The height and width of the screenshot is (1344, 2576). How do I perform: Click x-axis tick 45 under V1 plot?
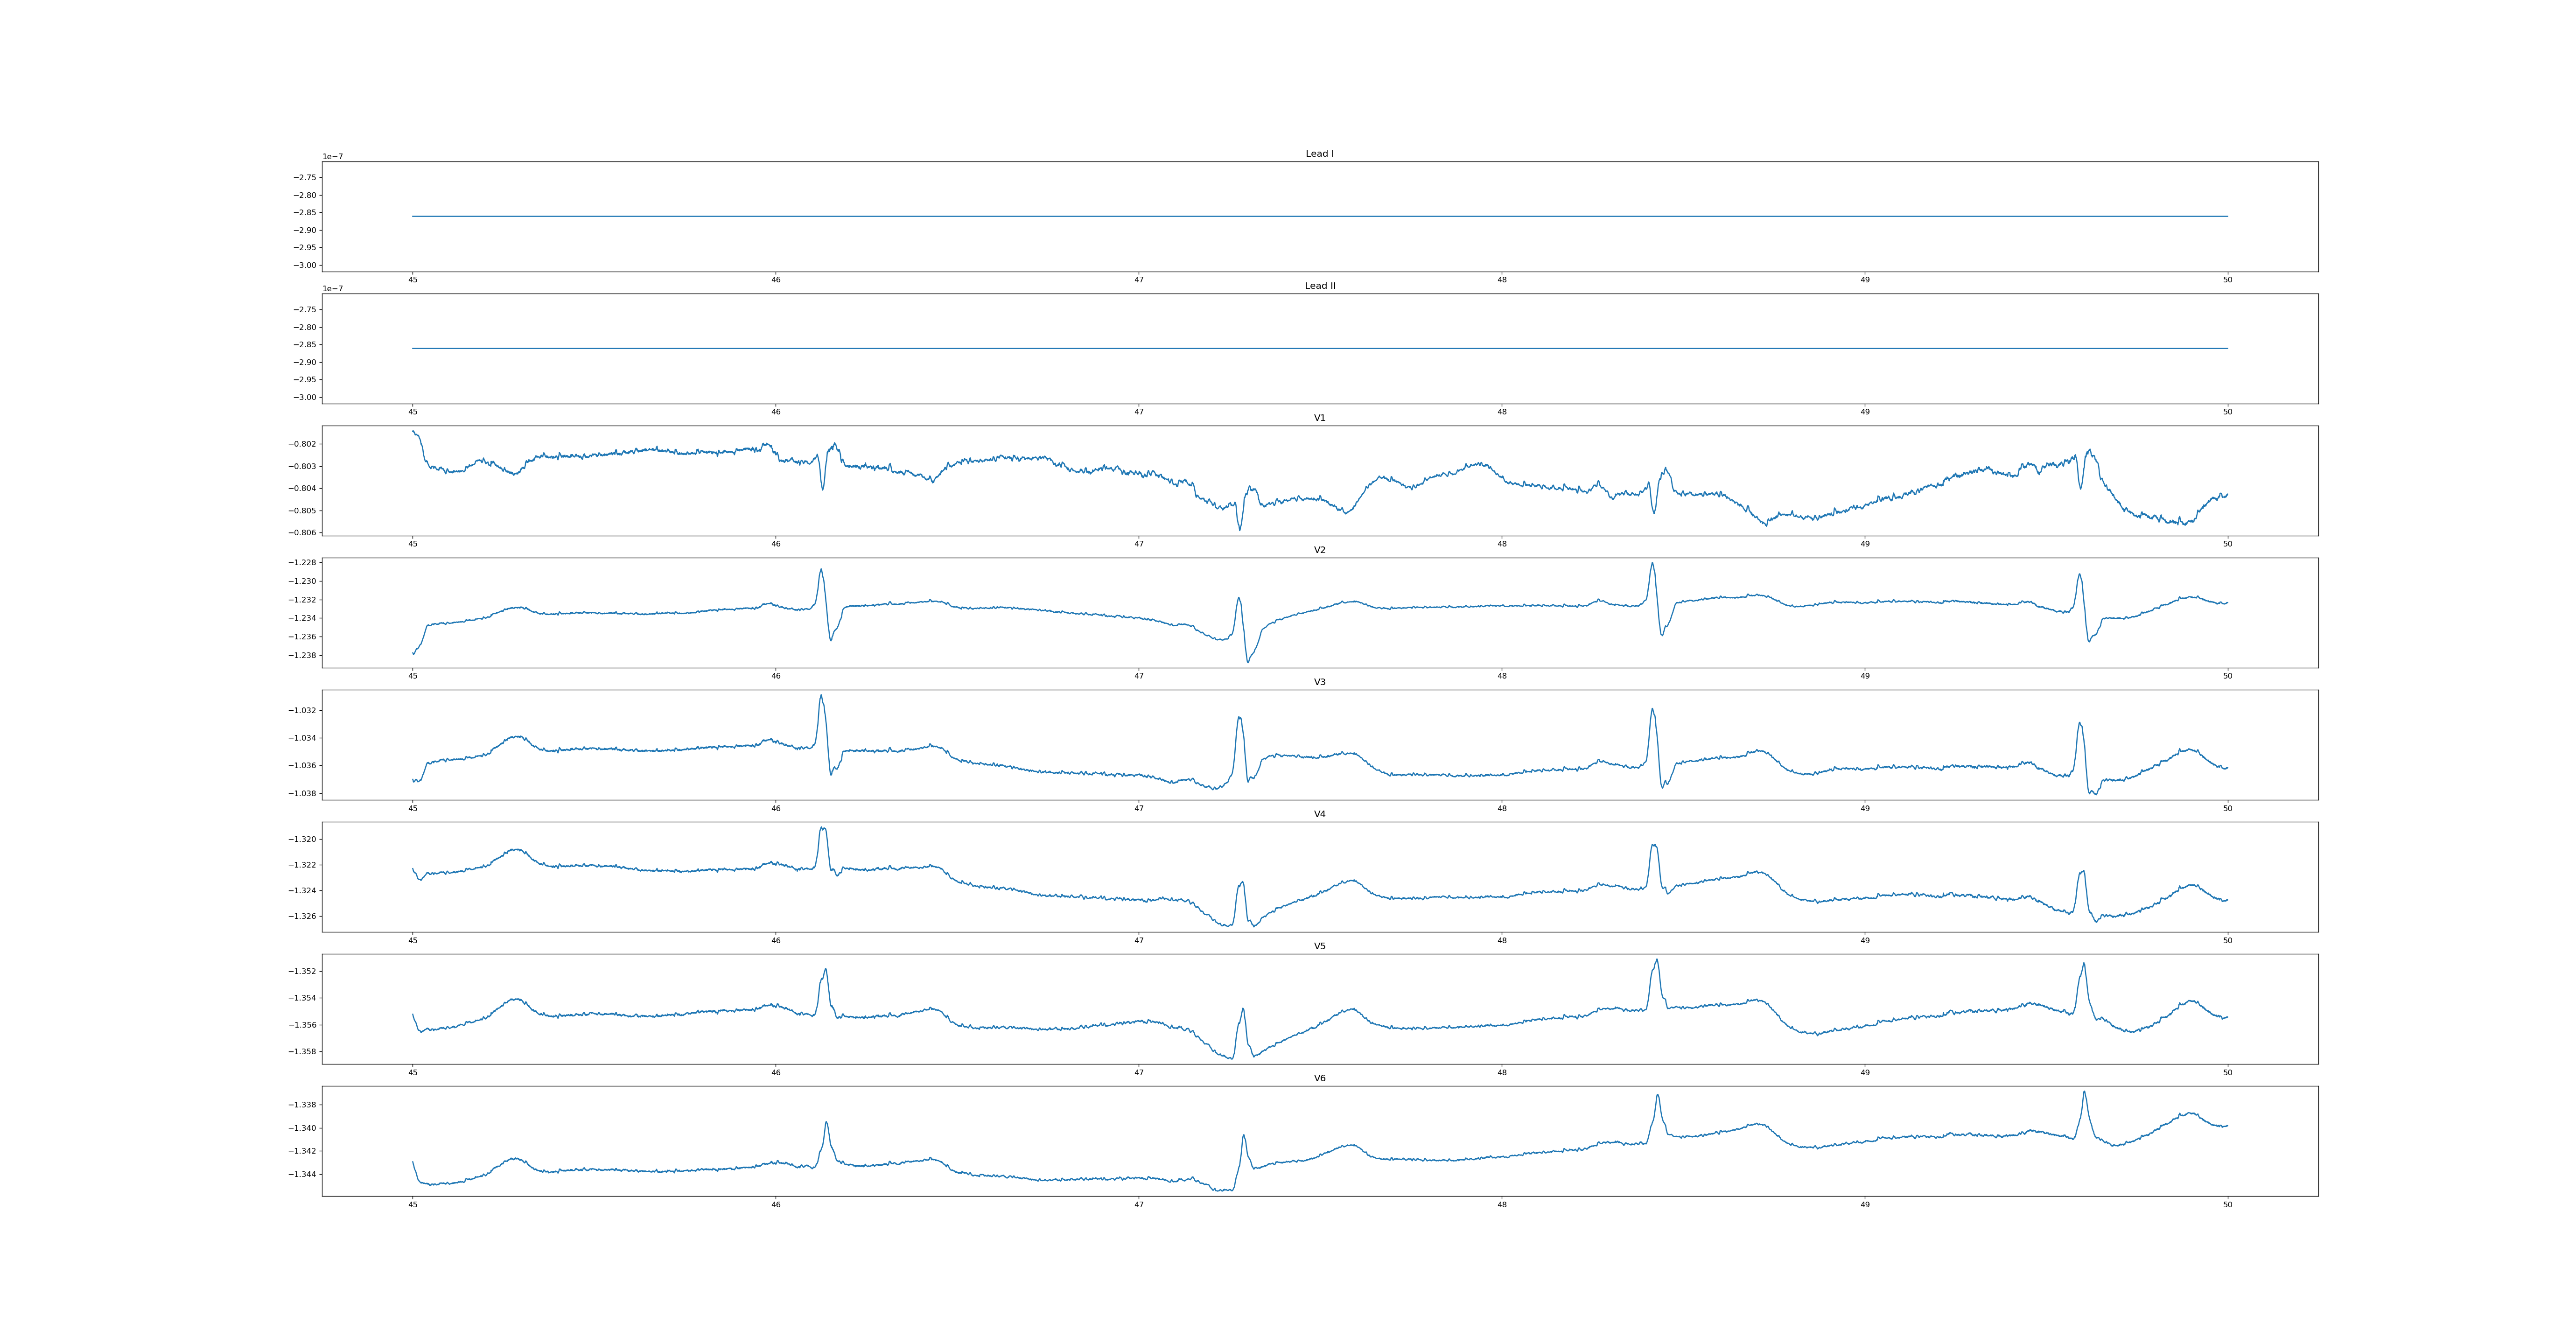coord(413,544)
